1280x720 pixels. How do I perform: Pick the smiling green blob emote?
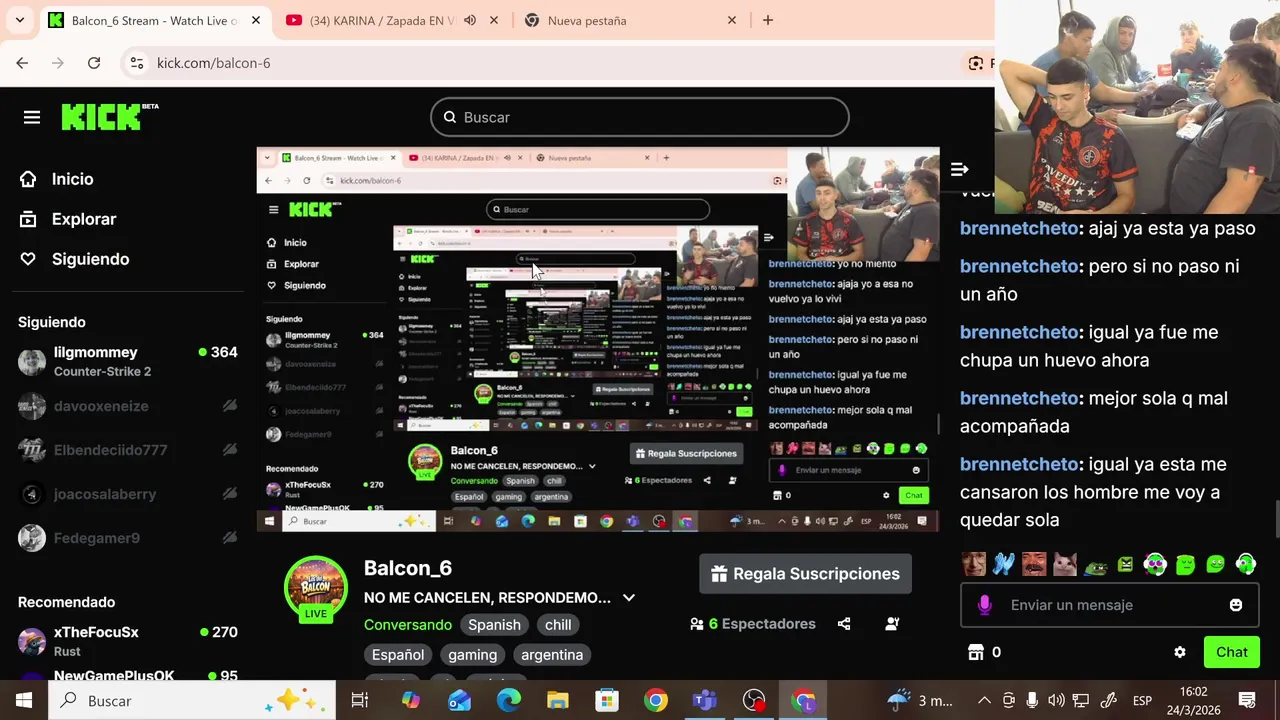coord(1216,564)
